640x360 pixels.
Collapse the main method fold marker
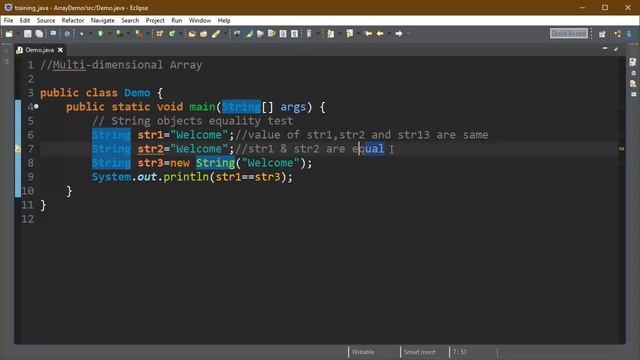coord(36,107)
